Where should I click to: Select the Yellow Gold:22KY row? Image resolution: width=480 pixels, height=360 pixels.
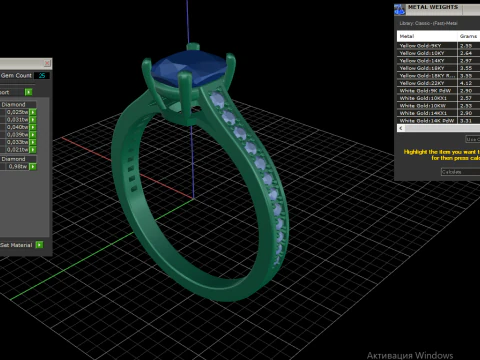pos(438,83)
